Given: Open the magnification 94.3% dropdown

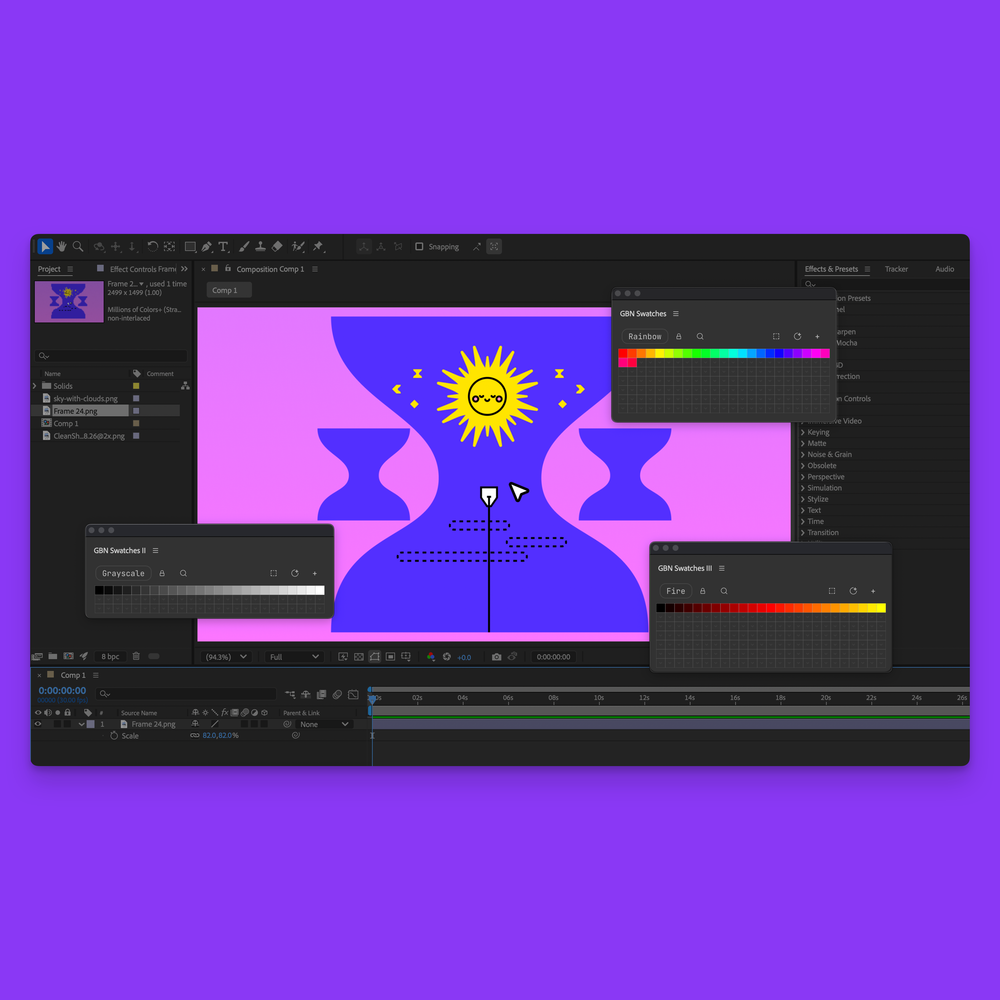Looking at the screenshot, I should click(225, 657).
